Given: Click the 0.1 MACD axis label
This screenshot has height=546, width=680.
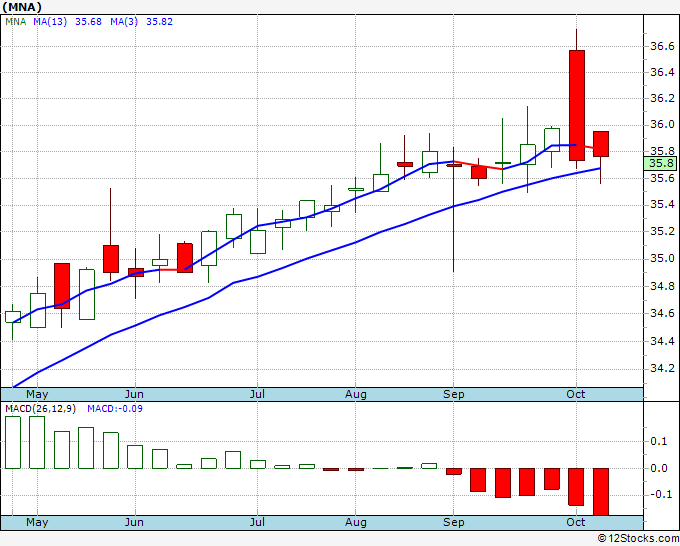Looking at the screenshot, I should 659,441.
